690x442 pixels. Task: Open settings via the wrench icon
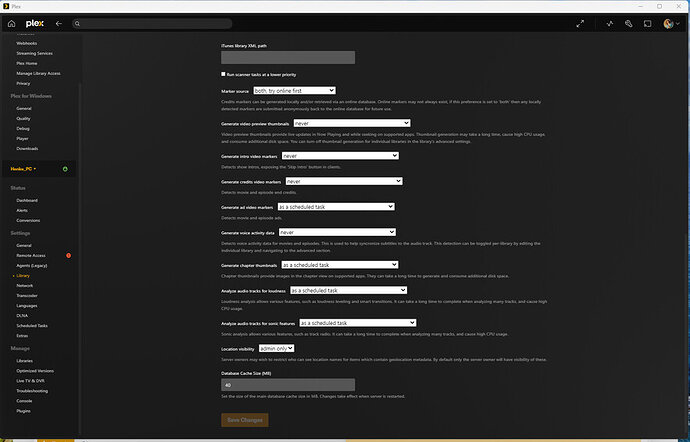[628, 24]
